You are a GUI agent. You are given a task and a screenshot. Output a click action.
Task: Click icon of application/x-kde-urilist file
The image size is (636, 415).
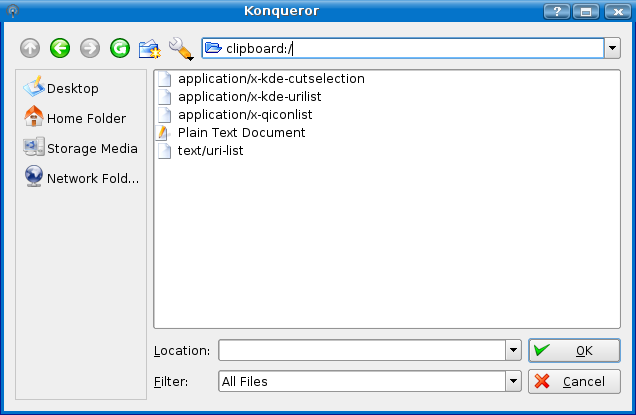[164, 97]
